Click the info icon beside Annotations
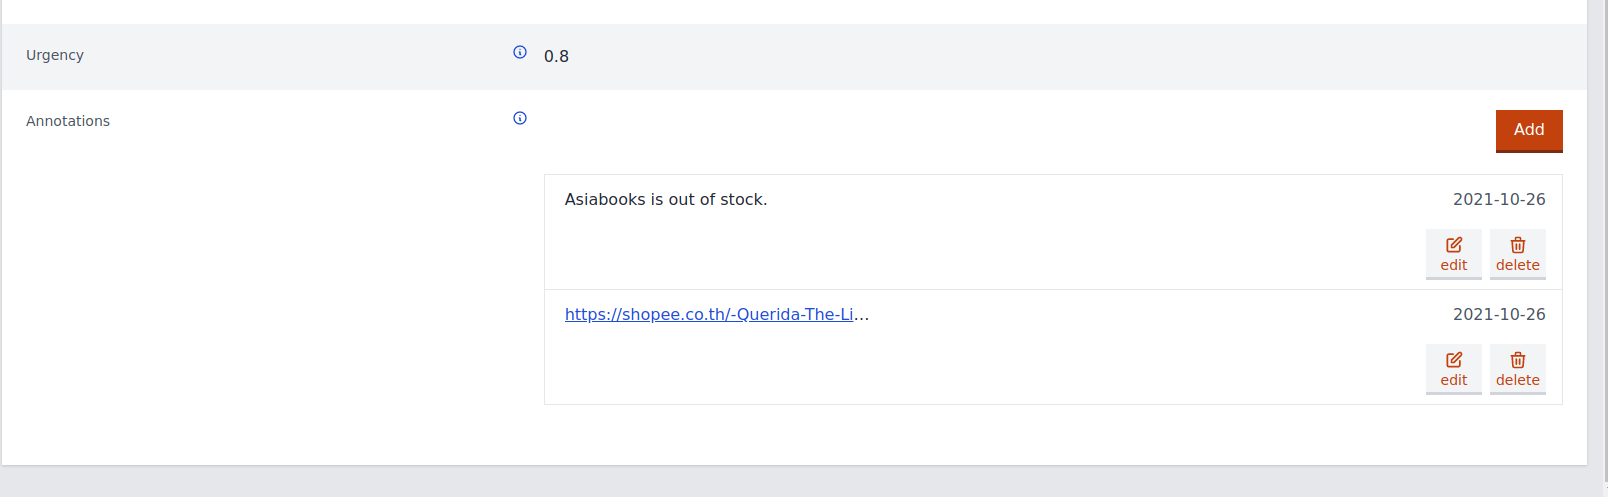Screen dimensions: 1608x497 click(520, 118)
